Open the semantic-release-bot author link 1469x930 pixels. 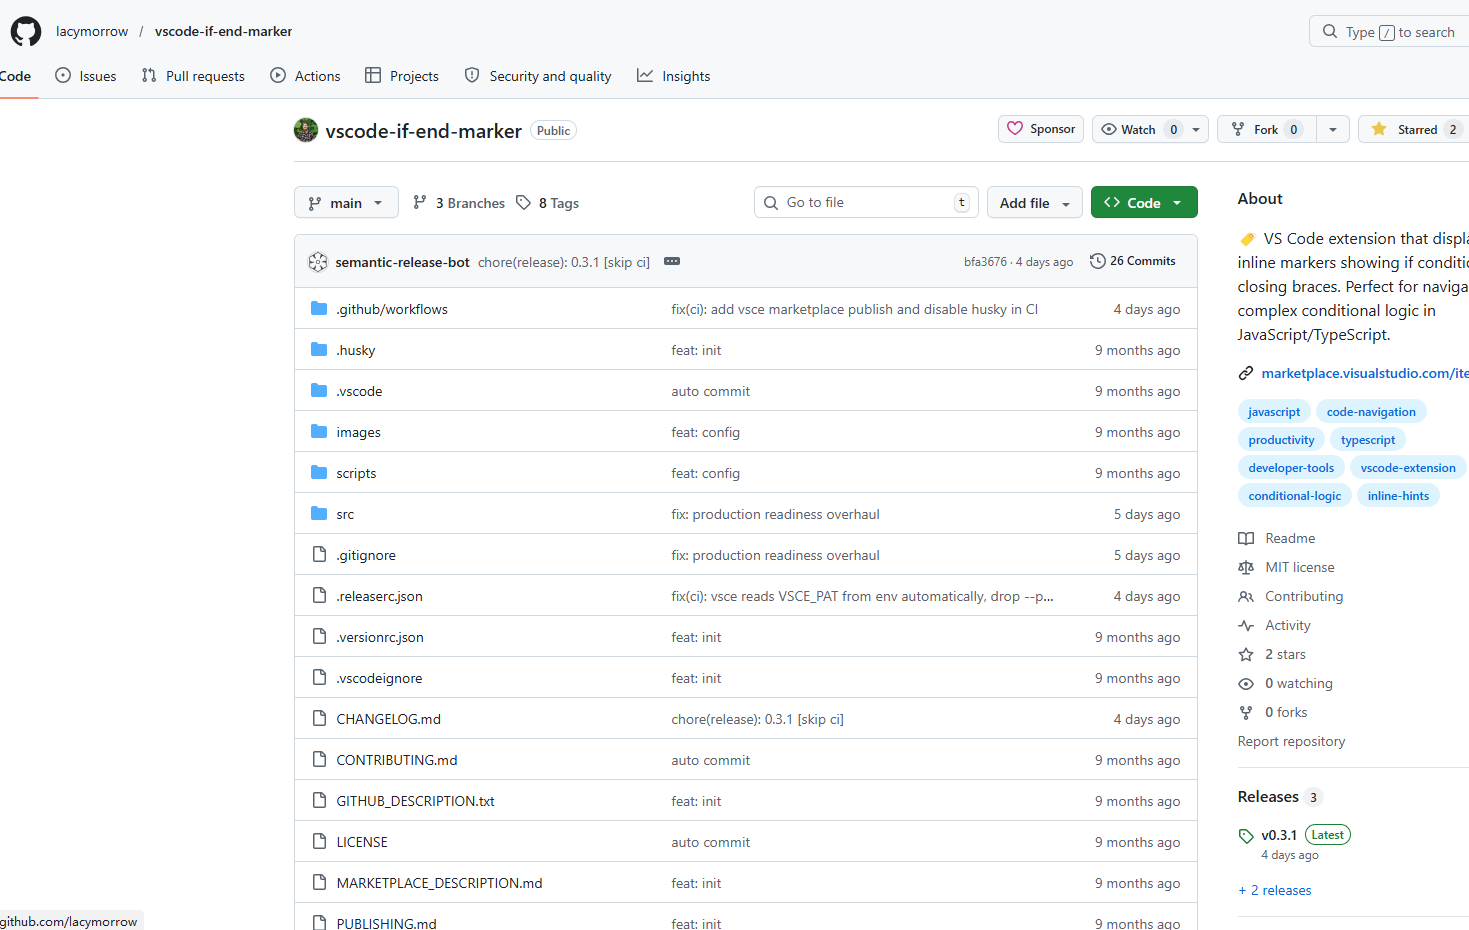coord(402,262)
